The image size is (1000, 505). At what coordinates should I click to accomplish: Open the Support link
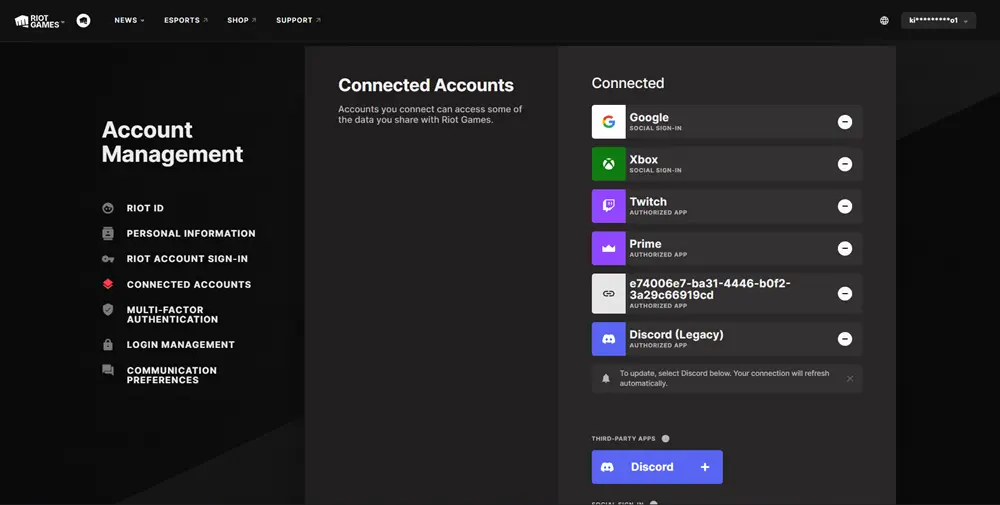click(298, 20)
